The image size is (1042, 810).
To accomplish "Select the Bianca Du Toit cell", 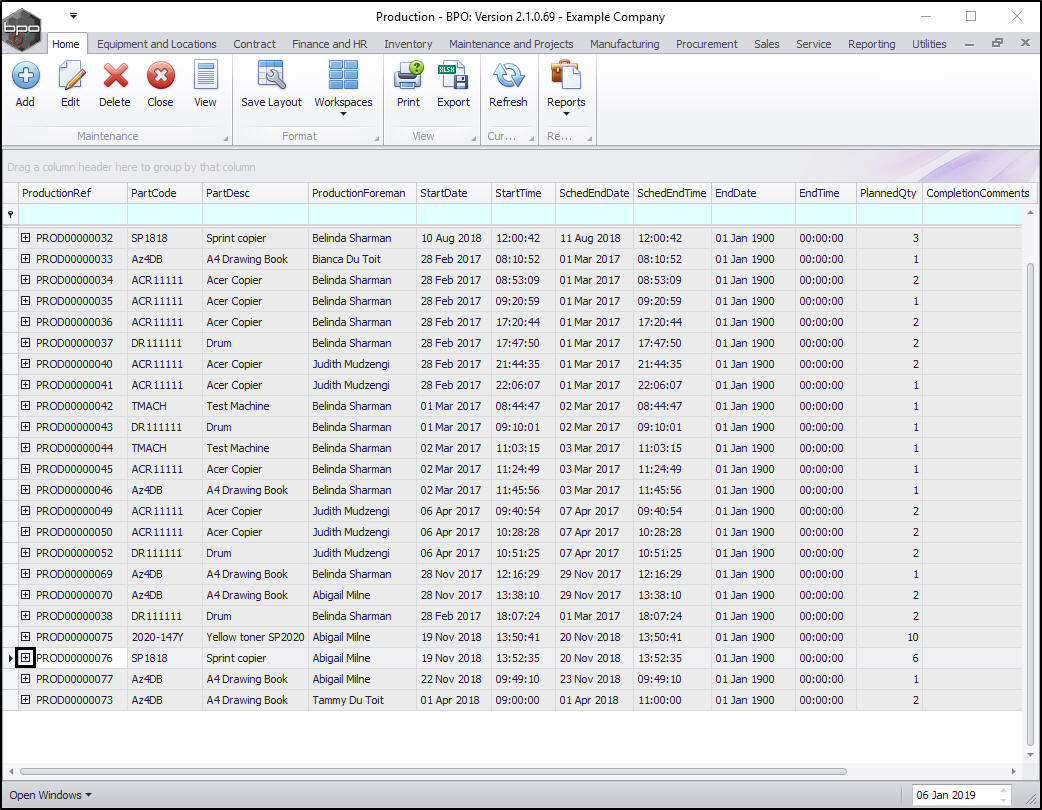I will point(362,258).
